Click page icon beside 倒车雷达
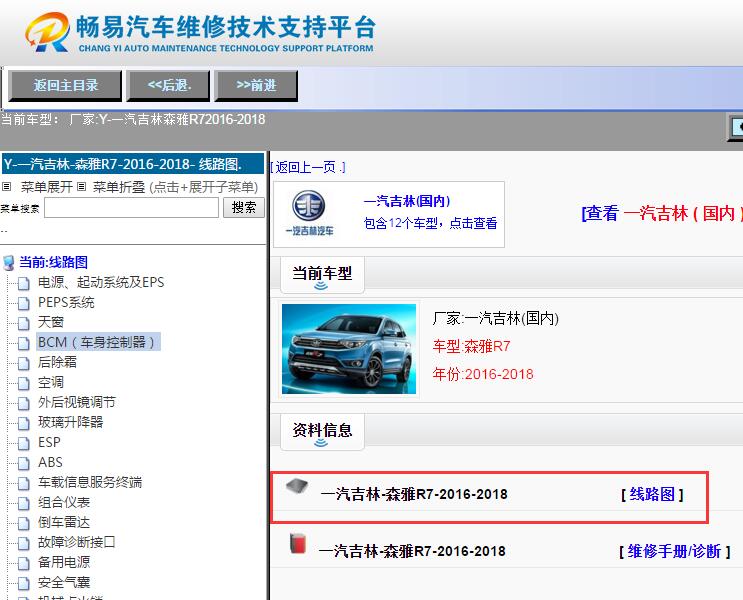 24,523
